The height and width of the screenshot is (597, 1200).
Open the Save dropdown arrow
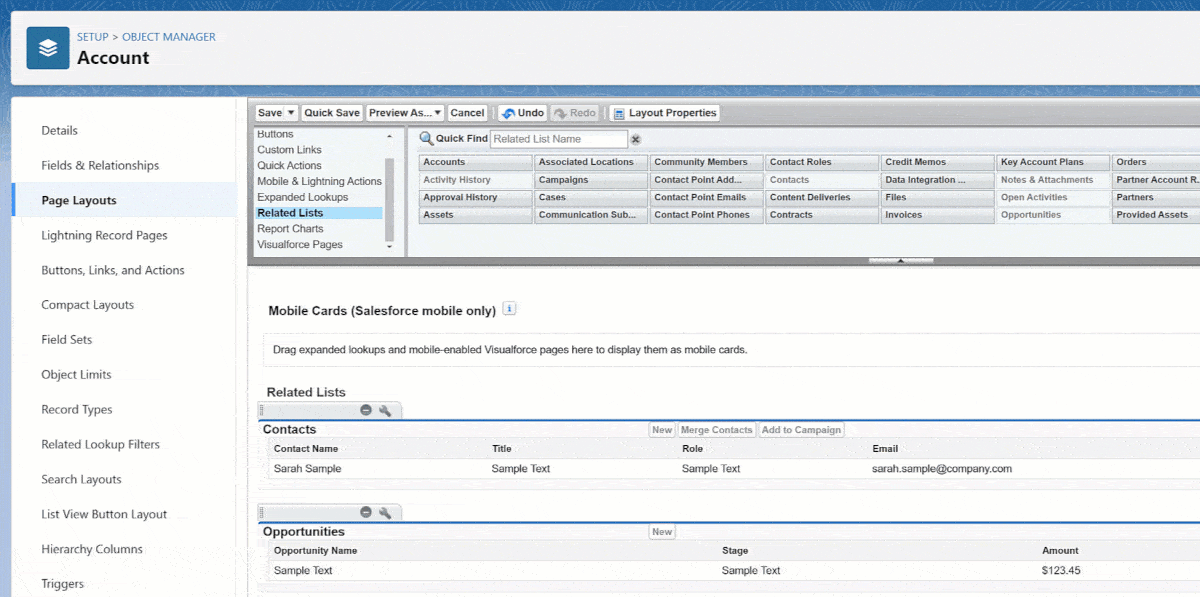click(x=291, y=113)
